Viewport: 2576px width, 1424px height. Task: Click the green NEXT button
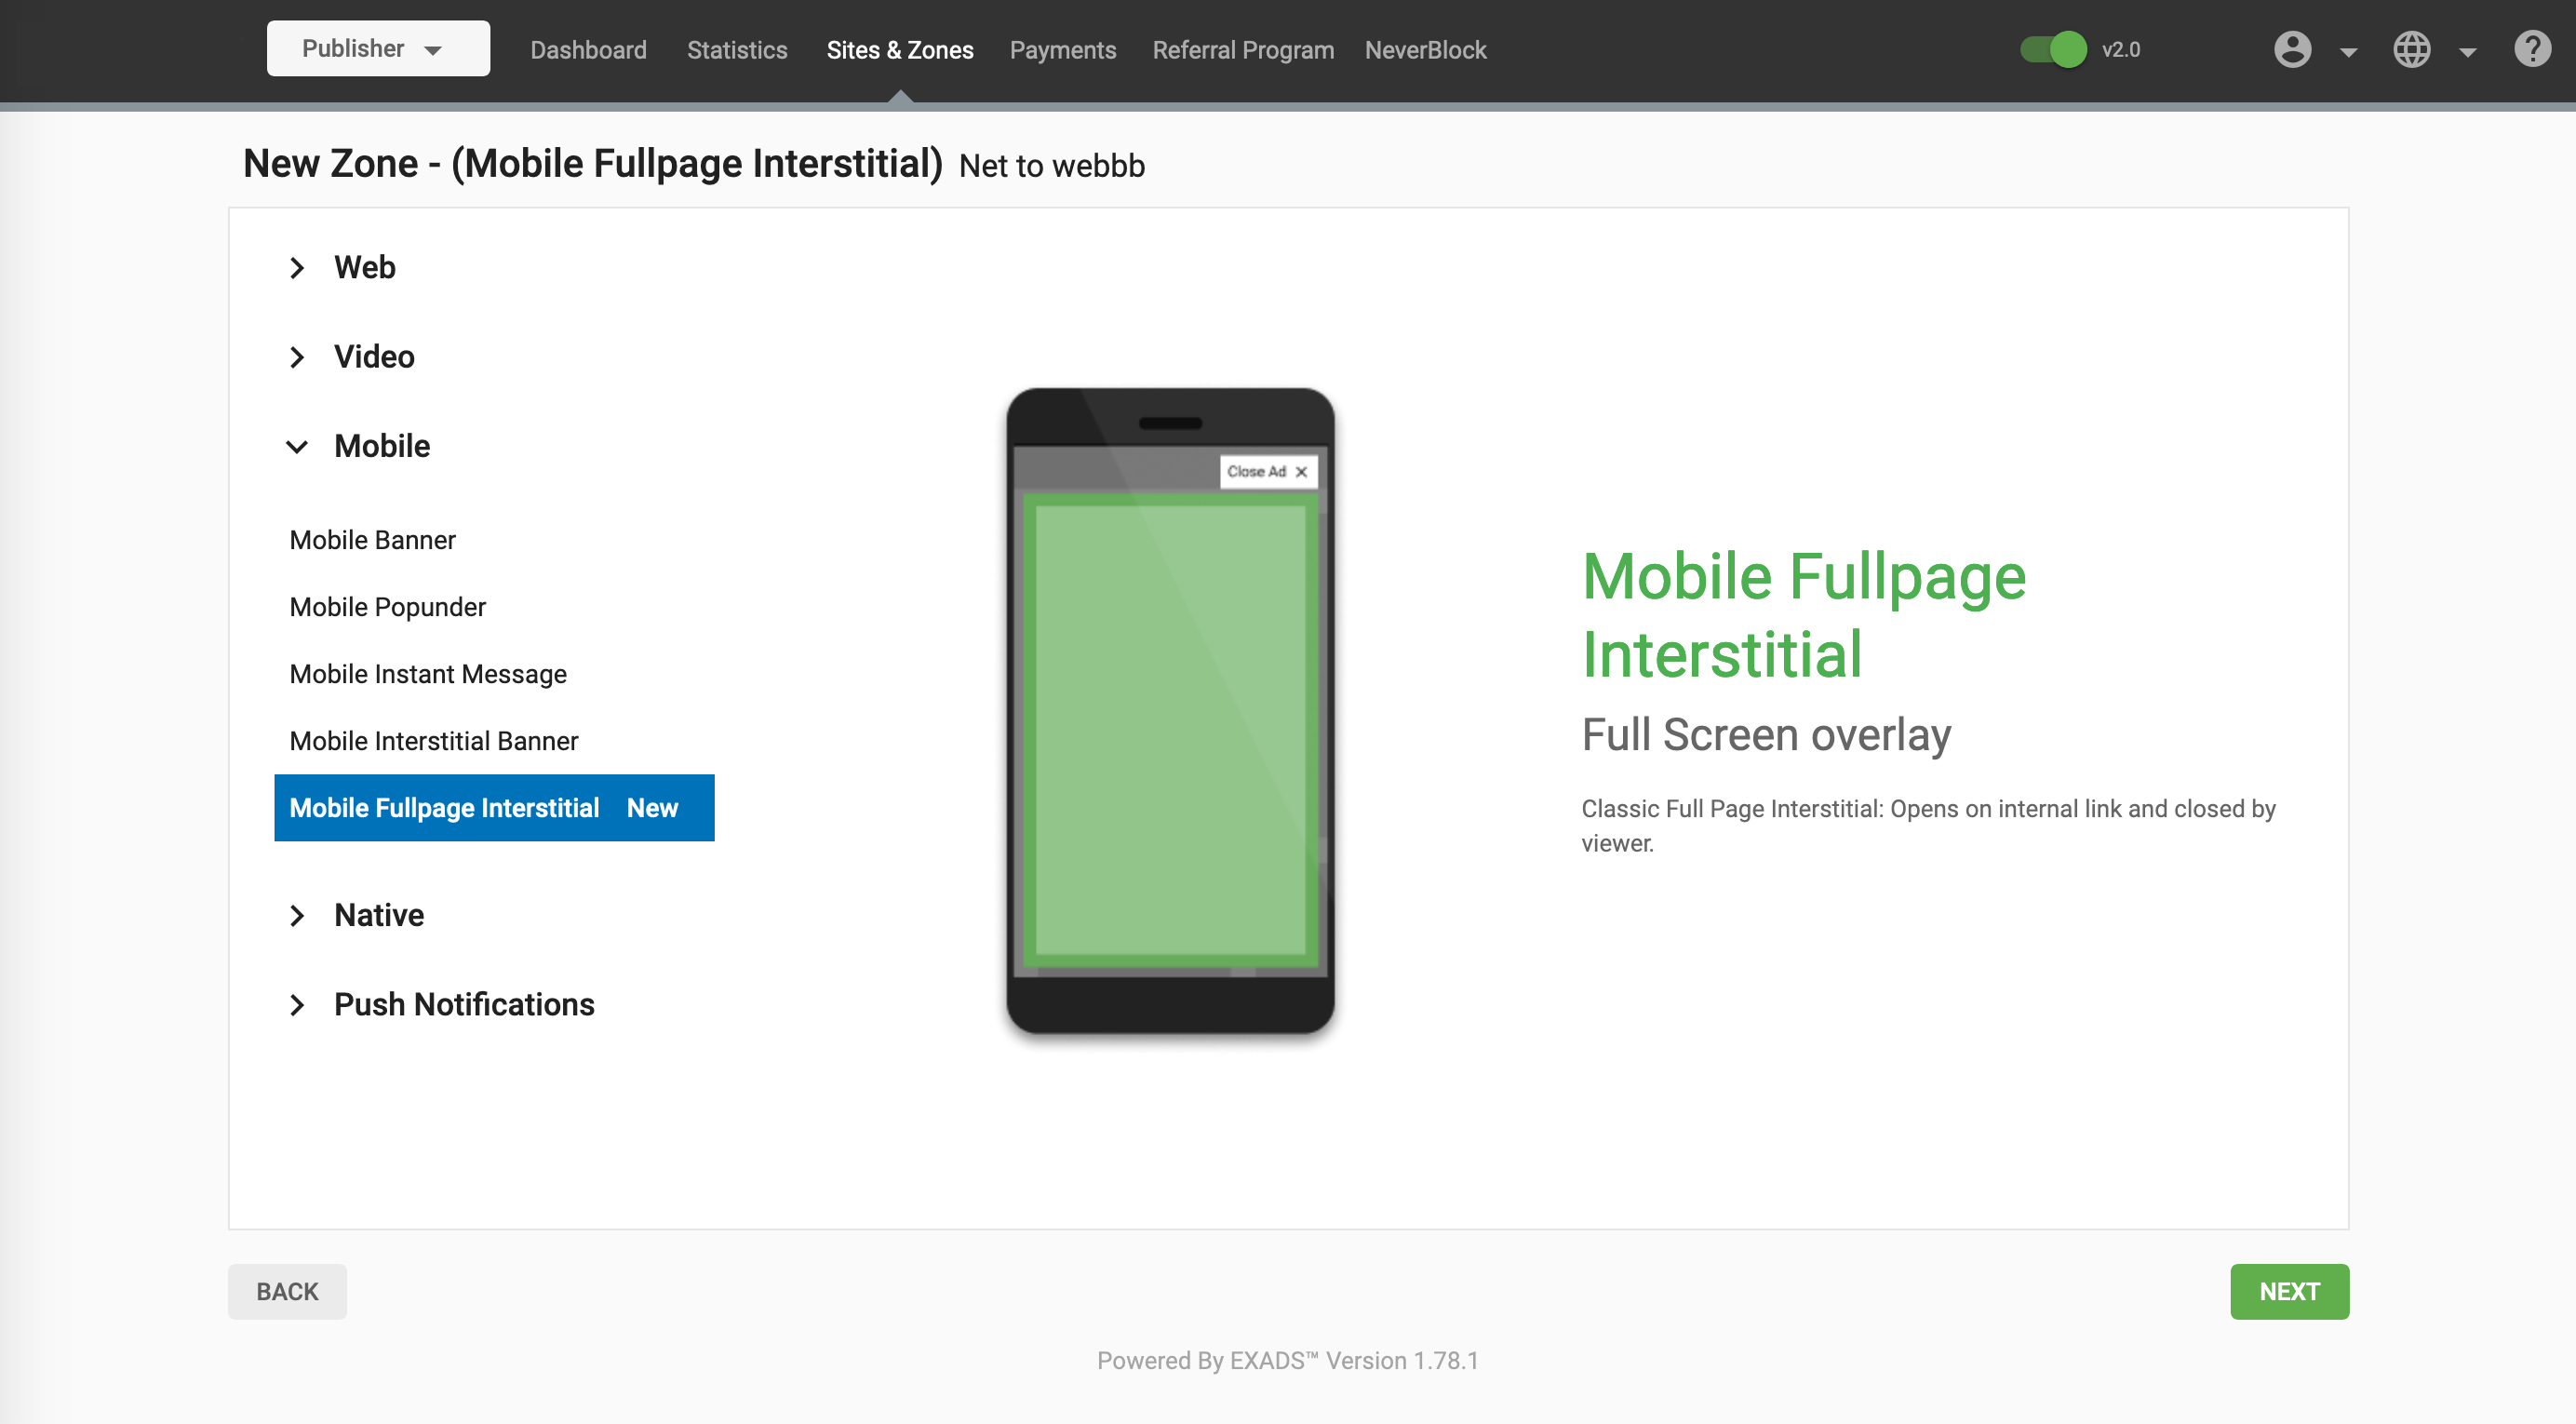(2288, 1291)
